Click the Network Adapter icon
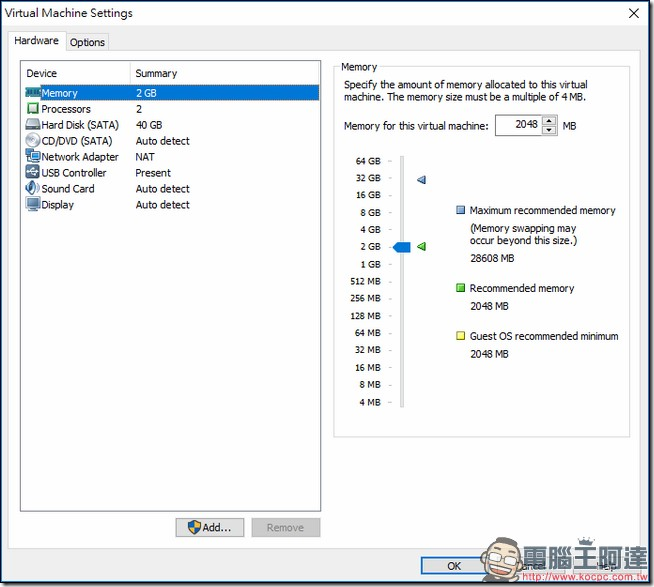The height and width of the screenshot is (587, 654). coord(33,156)
